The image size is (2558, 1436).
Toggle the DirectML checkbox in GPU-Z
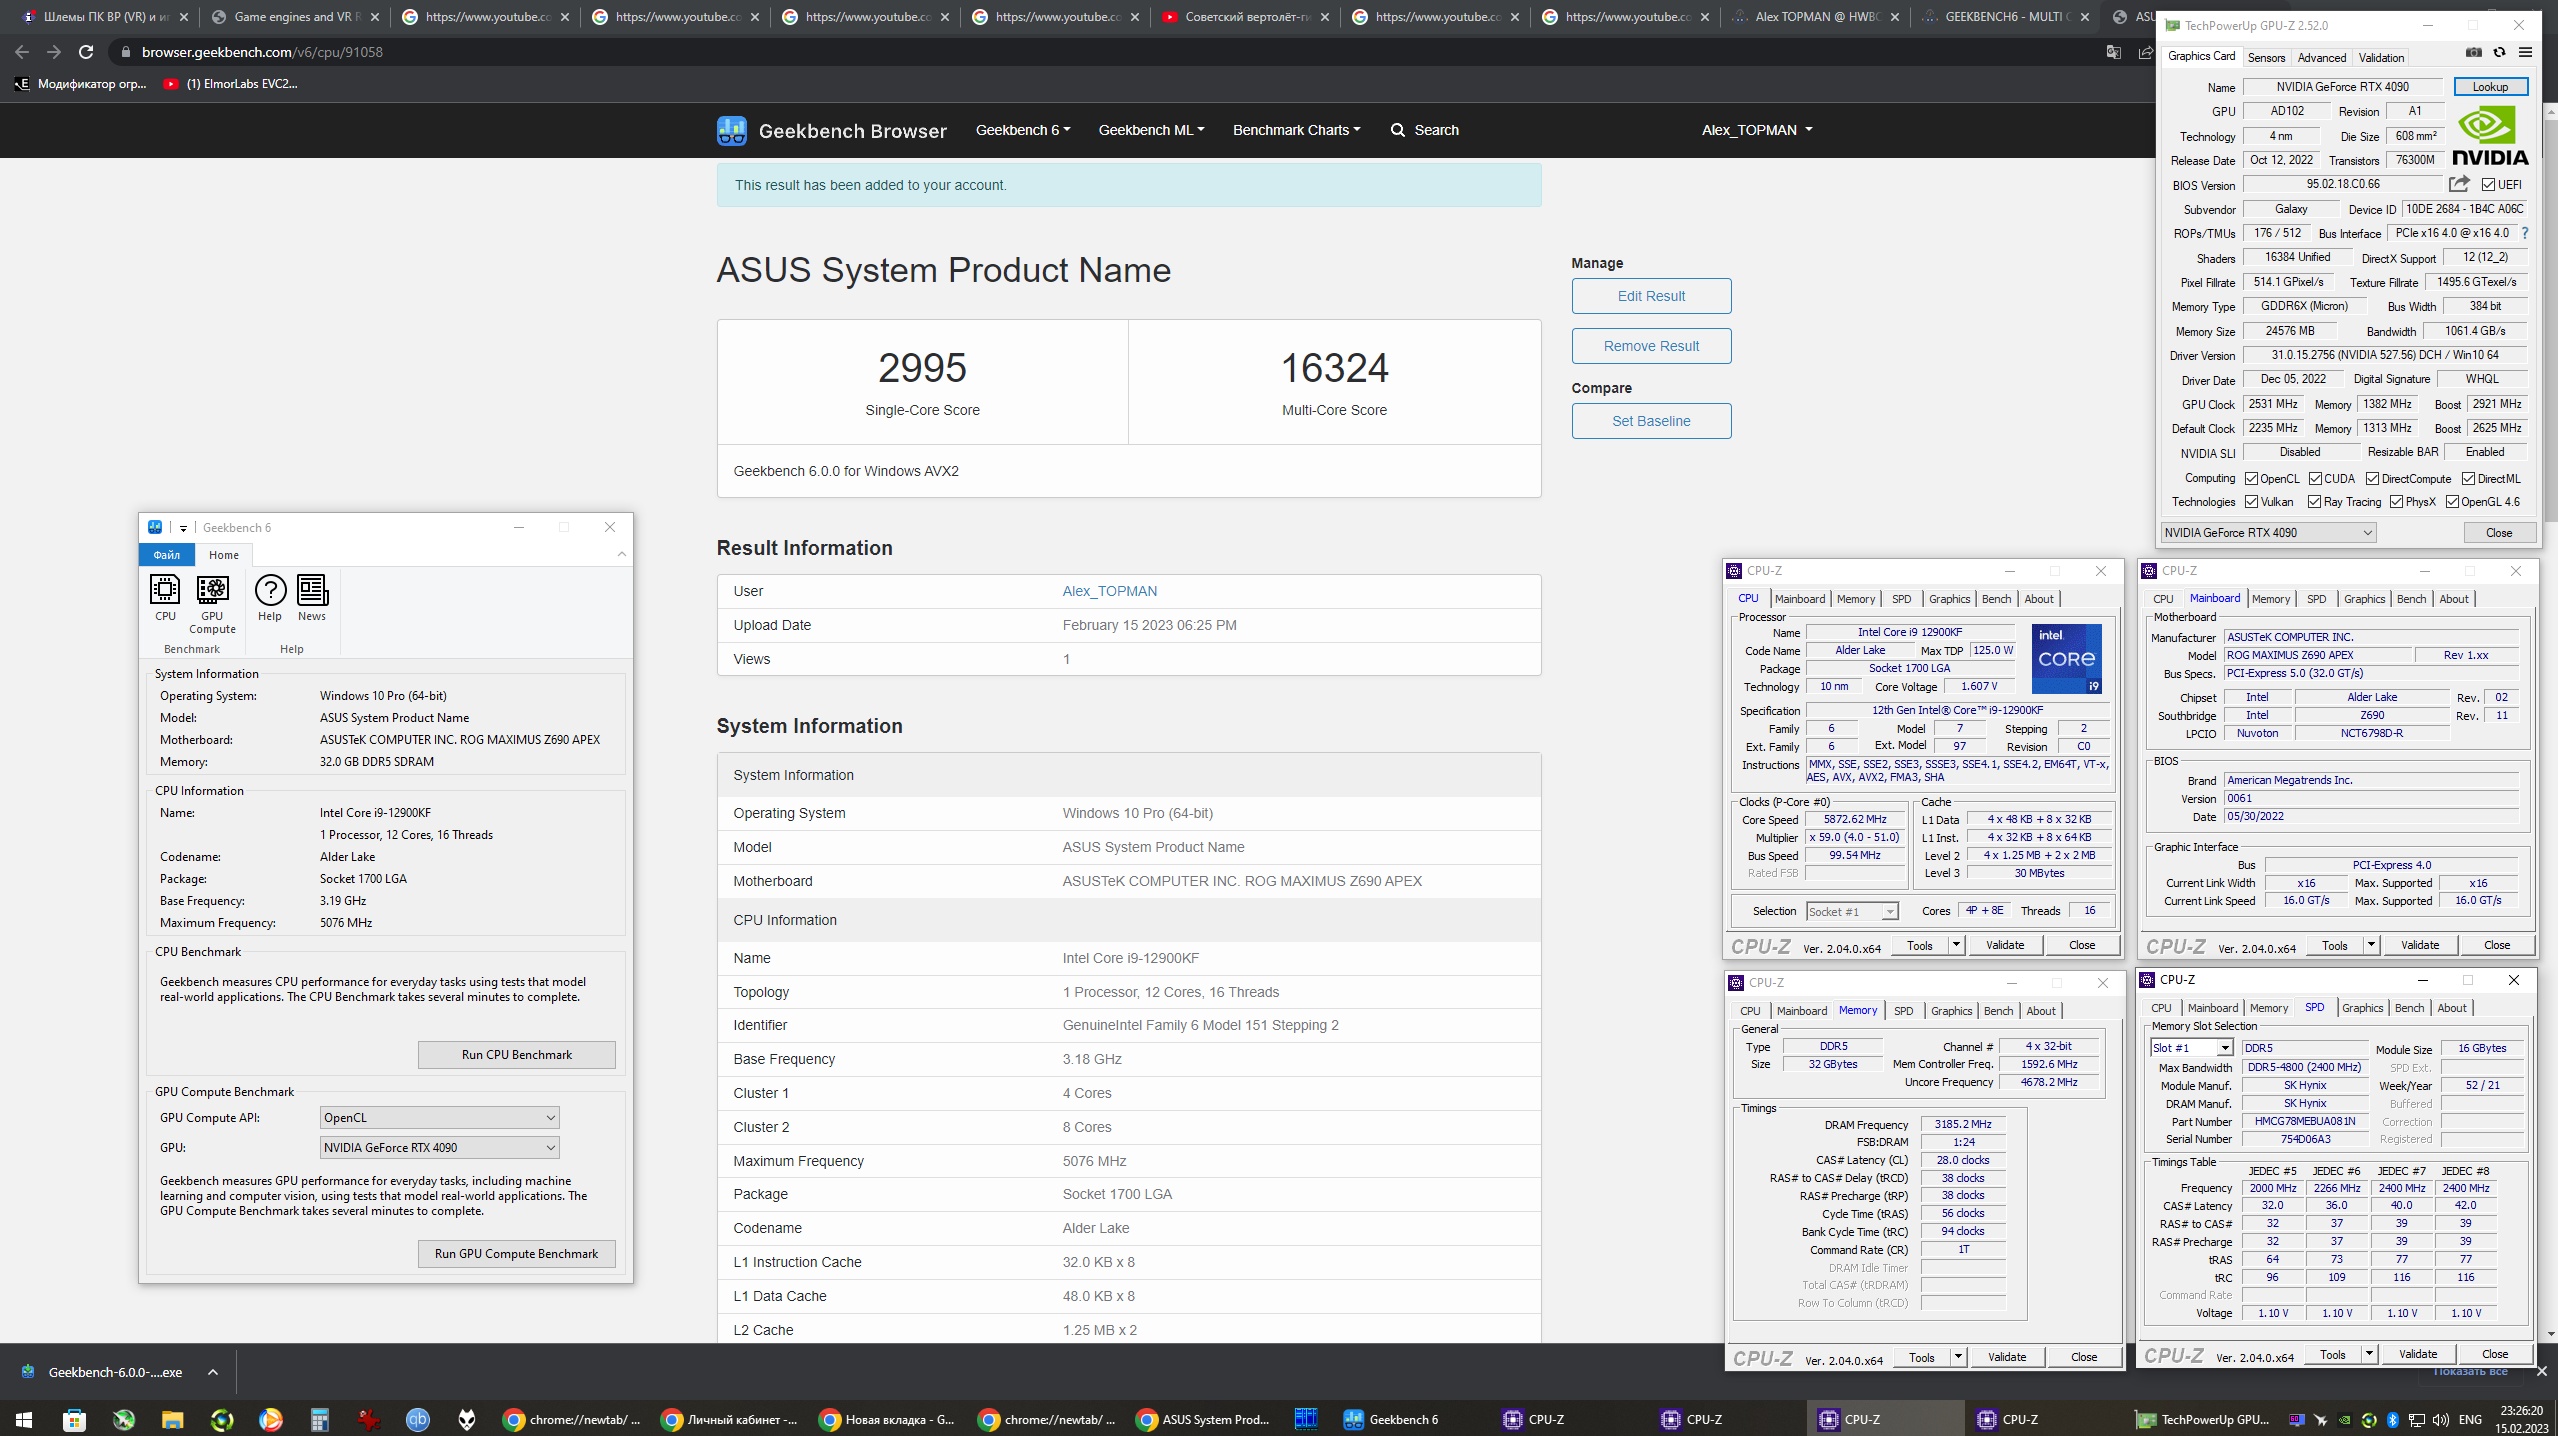tap(2468, 479)
